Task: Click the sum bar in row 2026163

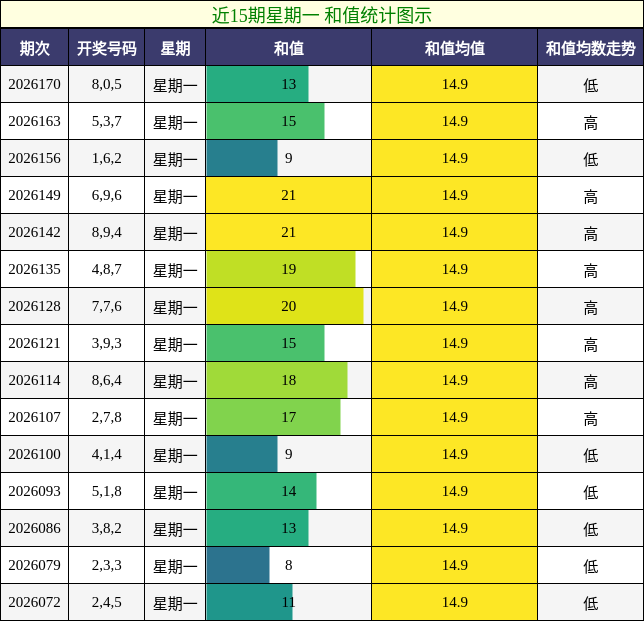Action: (265, 121)
